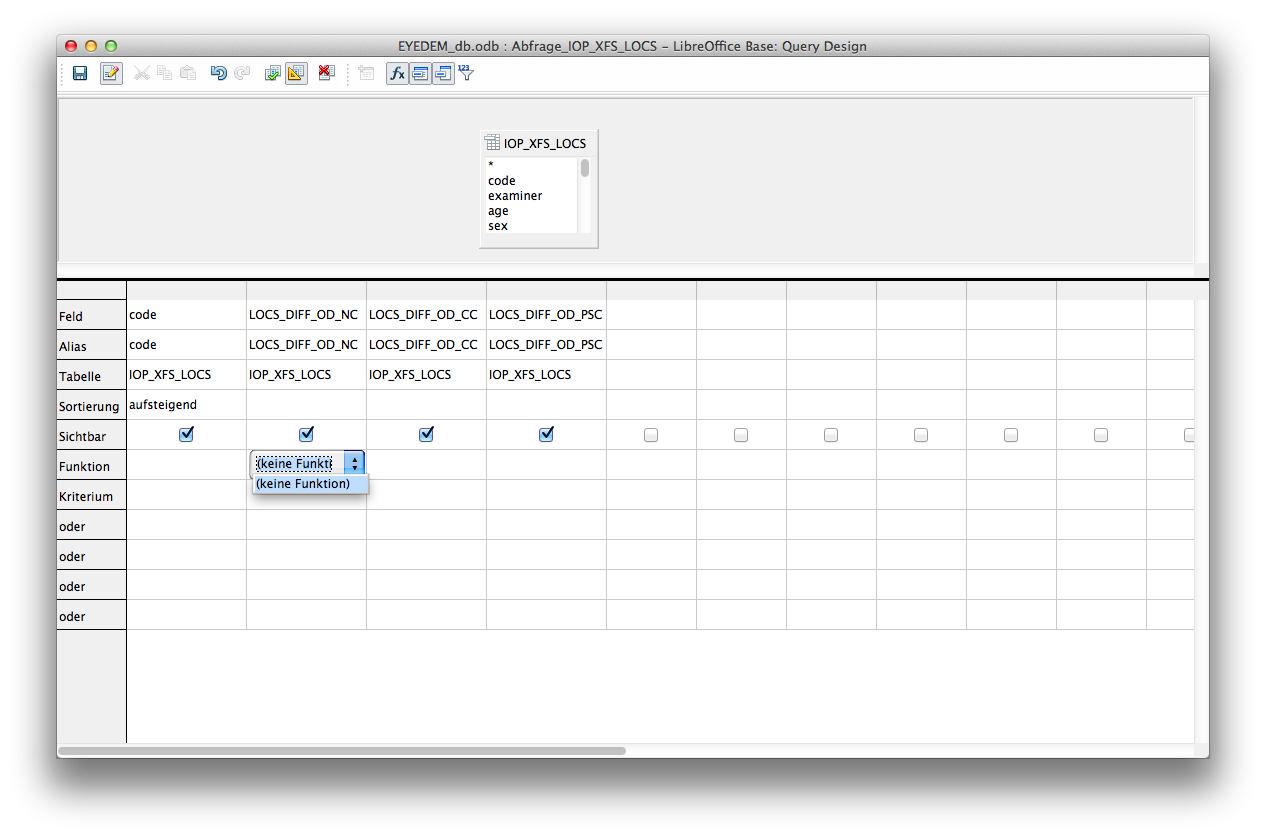Click Feld cell containing 'code'
Viewport: 1266px width, 837px height.
(x=186, y=315)
